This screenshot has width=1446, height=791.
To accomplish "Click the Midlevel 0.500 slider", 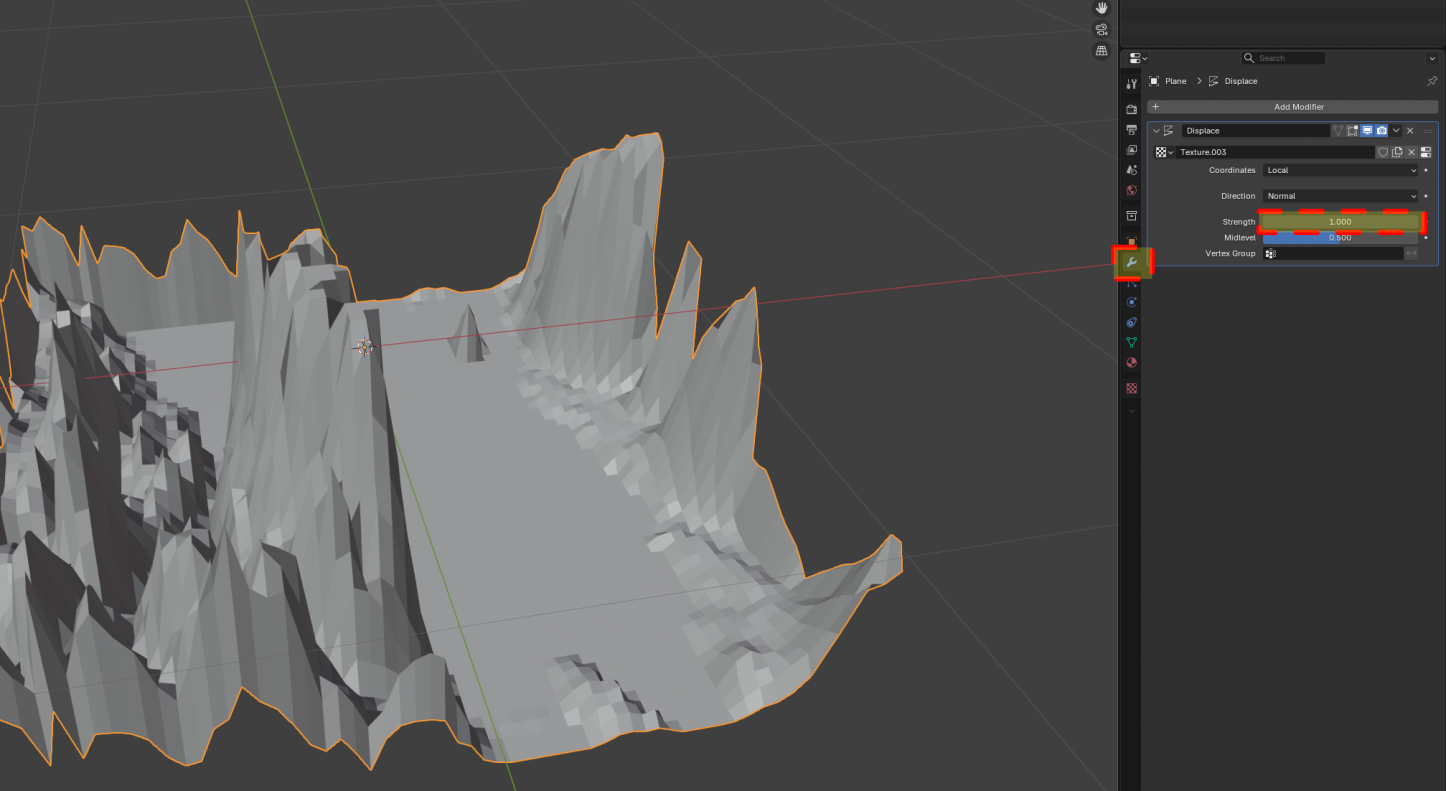I will [x=1340, y=238].
